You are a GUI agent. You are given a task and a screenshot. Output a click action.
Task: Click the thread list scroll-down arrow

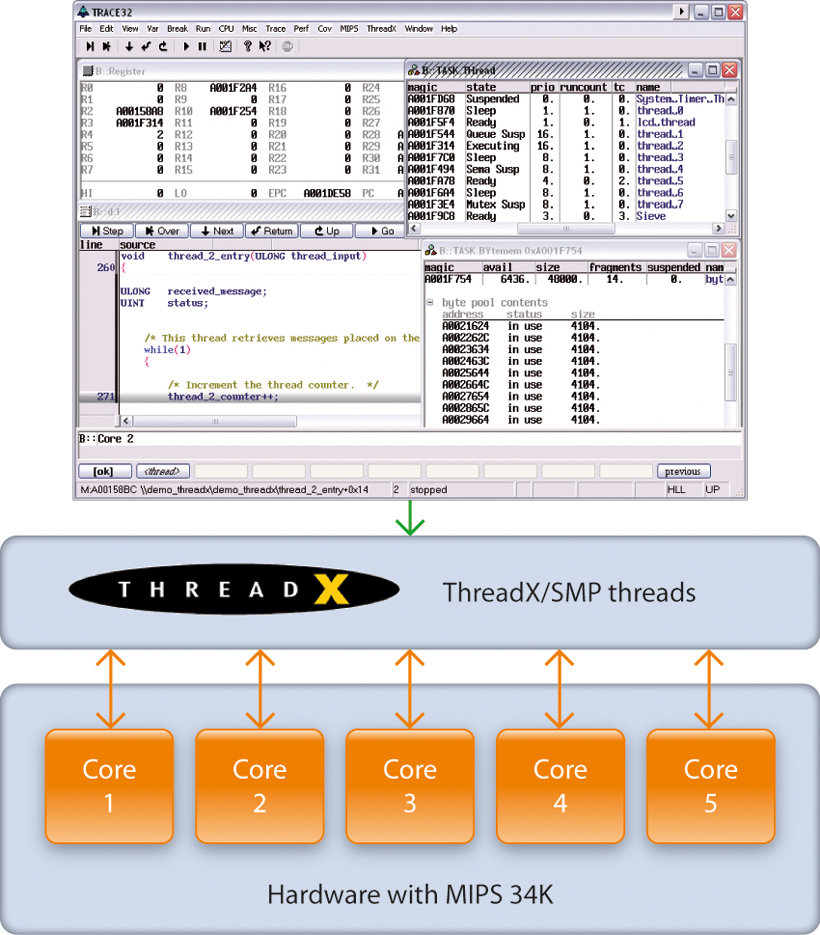coord(731,216)
